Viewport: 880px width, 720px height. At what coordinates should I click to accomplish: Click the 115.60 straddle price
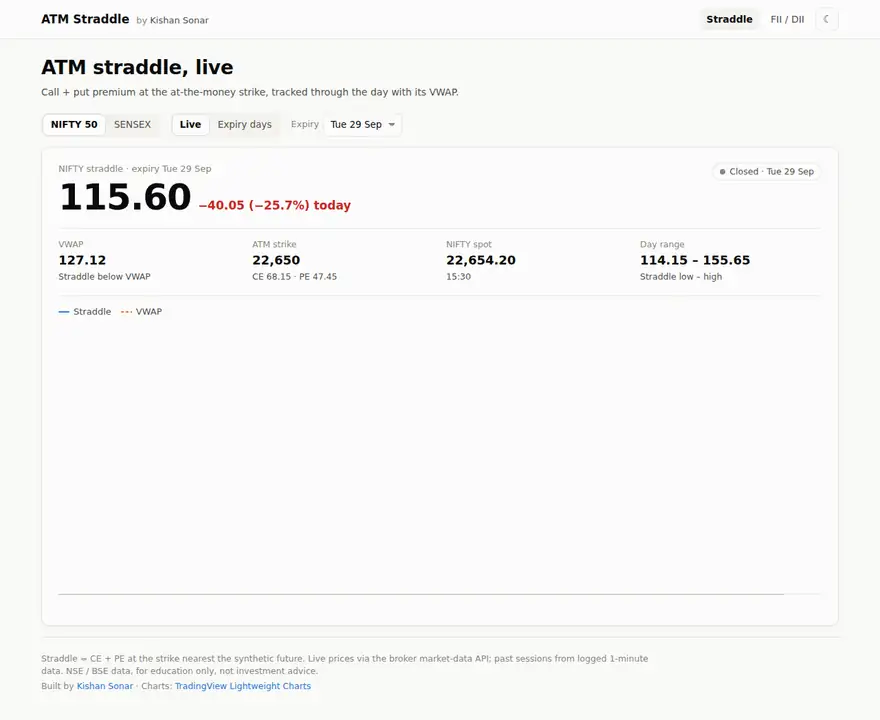pos(125,197)
